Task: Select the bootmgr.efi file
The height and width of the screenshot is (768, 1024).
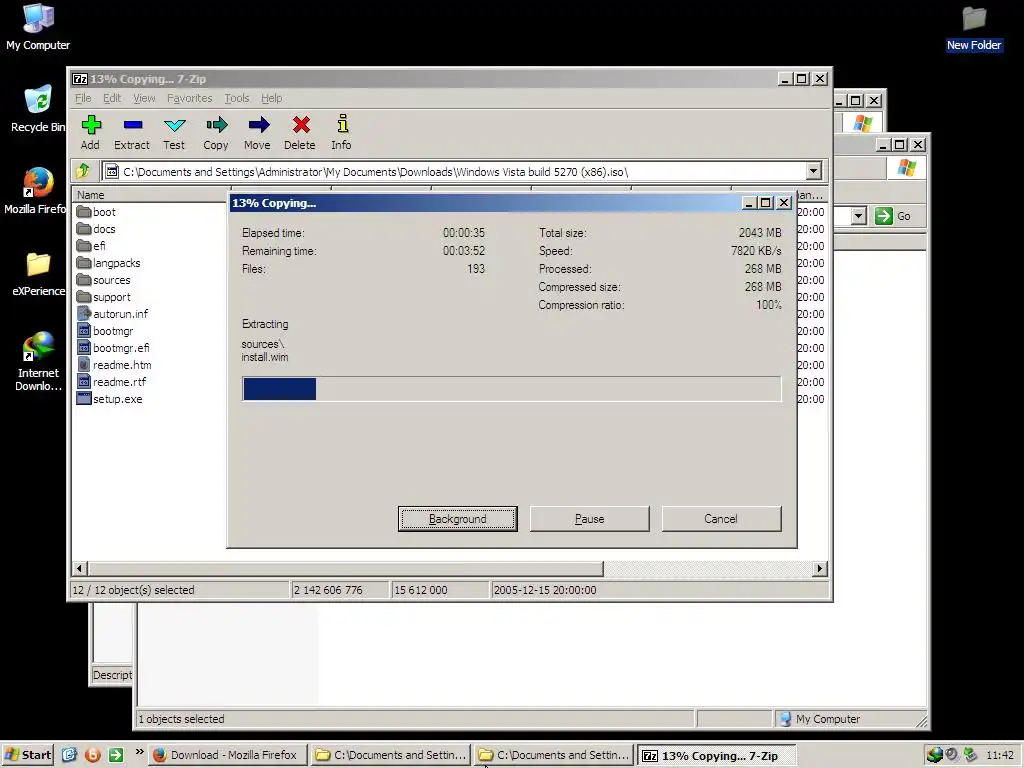Action: point(113,347)
